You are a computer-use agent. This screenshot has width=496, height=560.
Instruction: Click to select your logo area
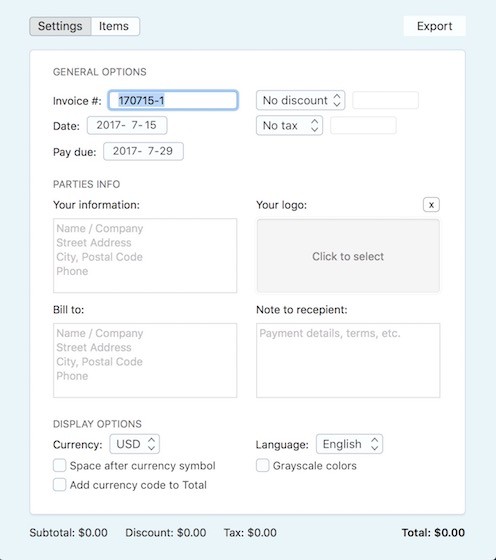point(348,256)
